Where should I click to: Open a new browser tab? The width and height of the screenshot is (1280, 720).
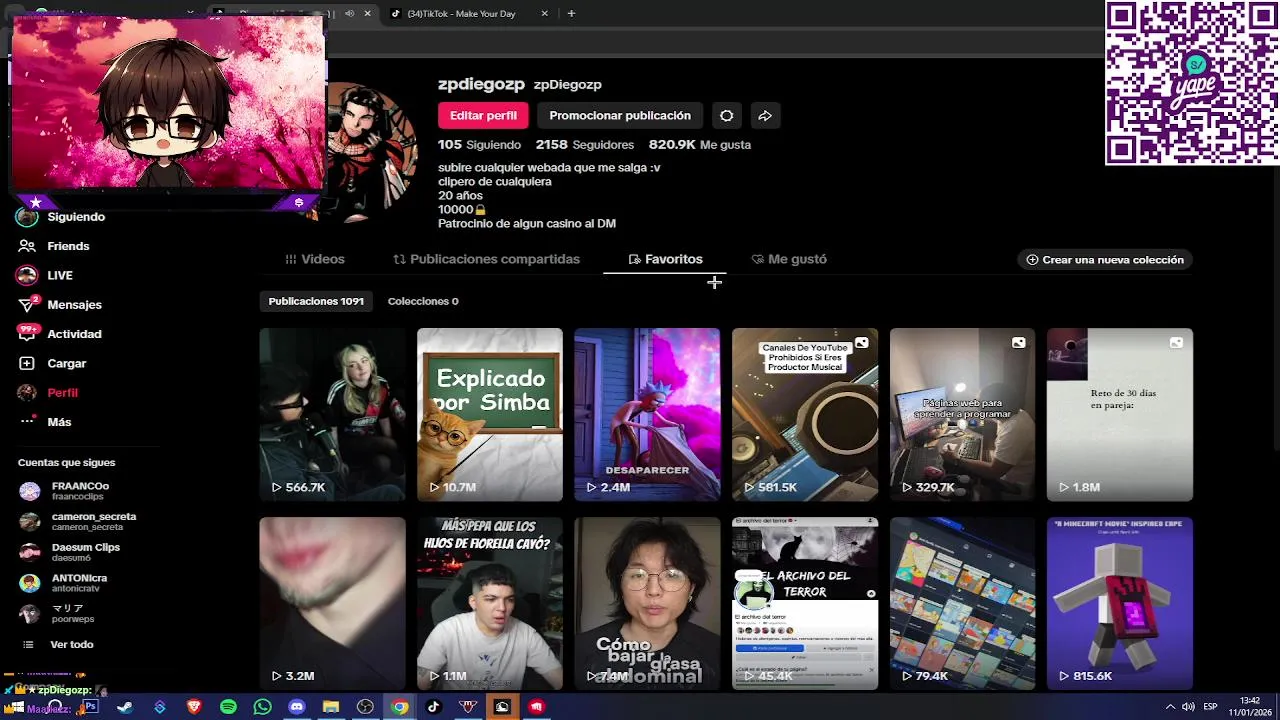pyautogui.click(x=571, y=14)
